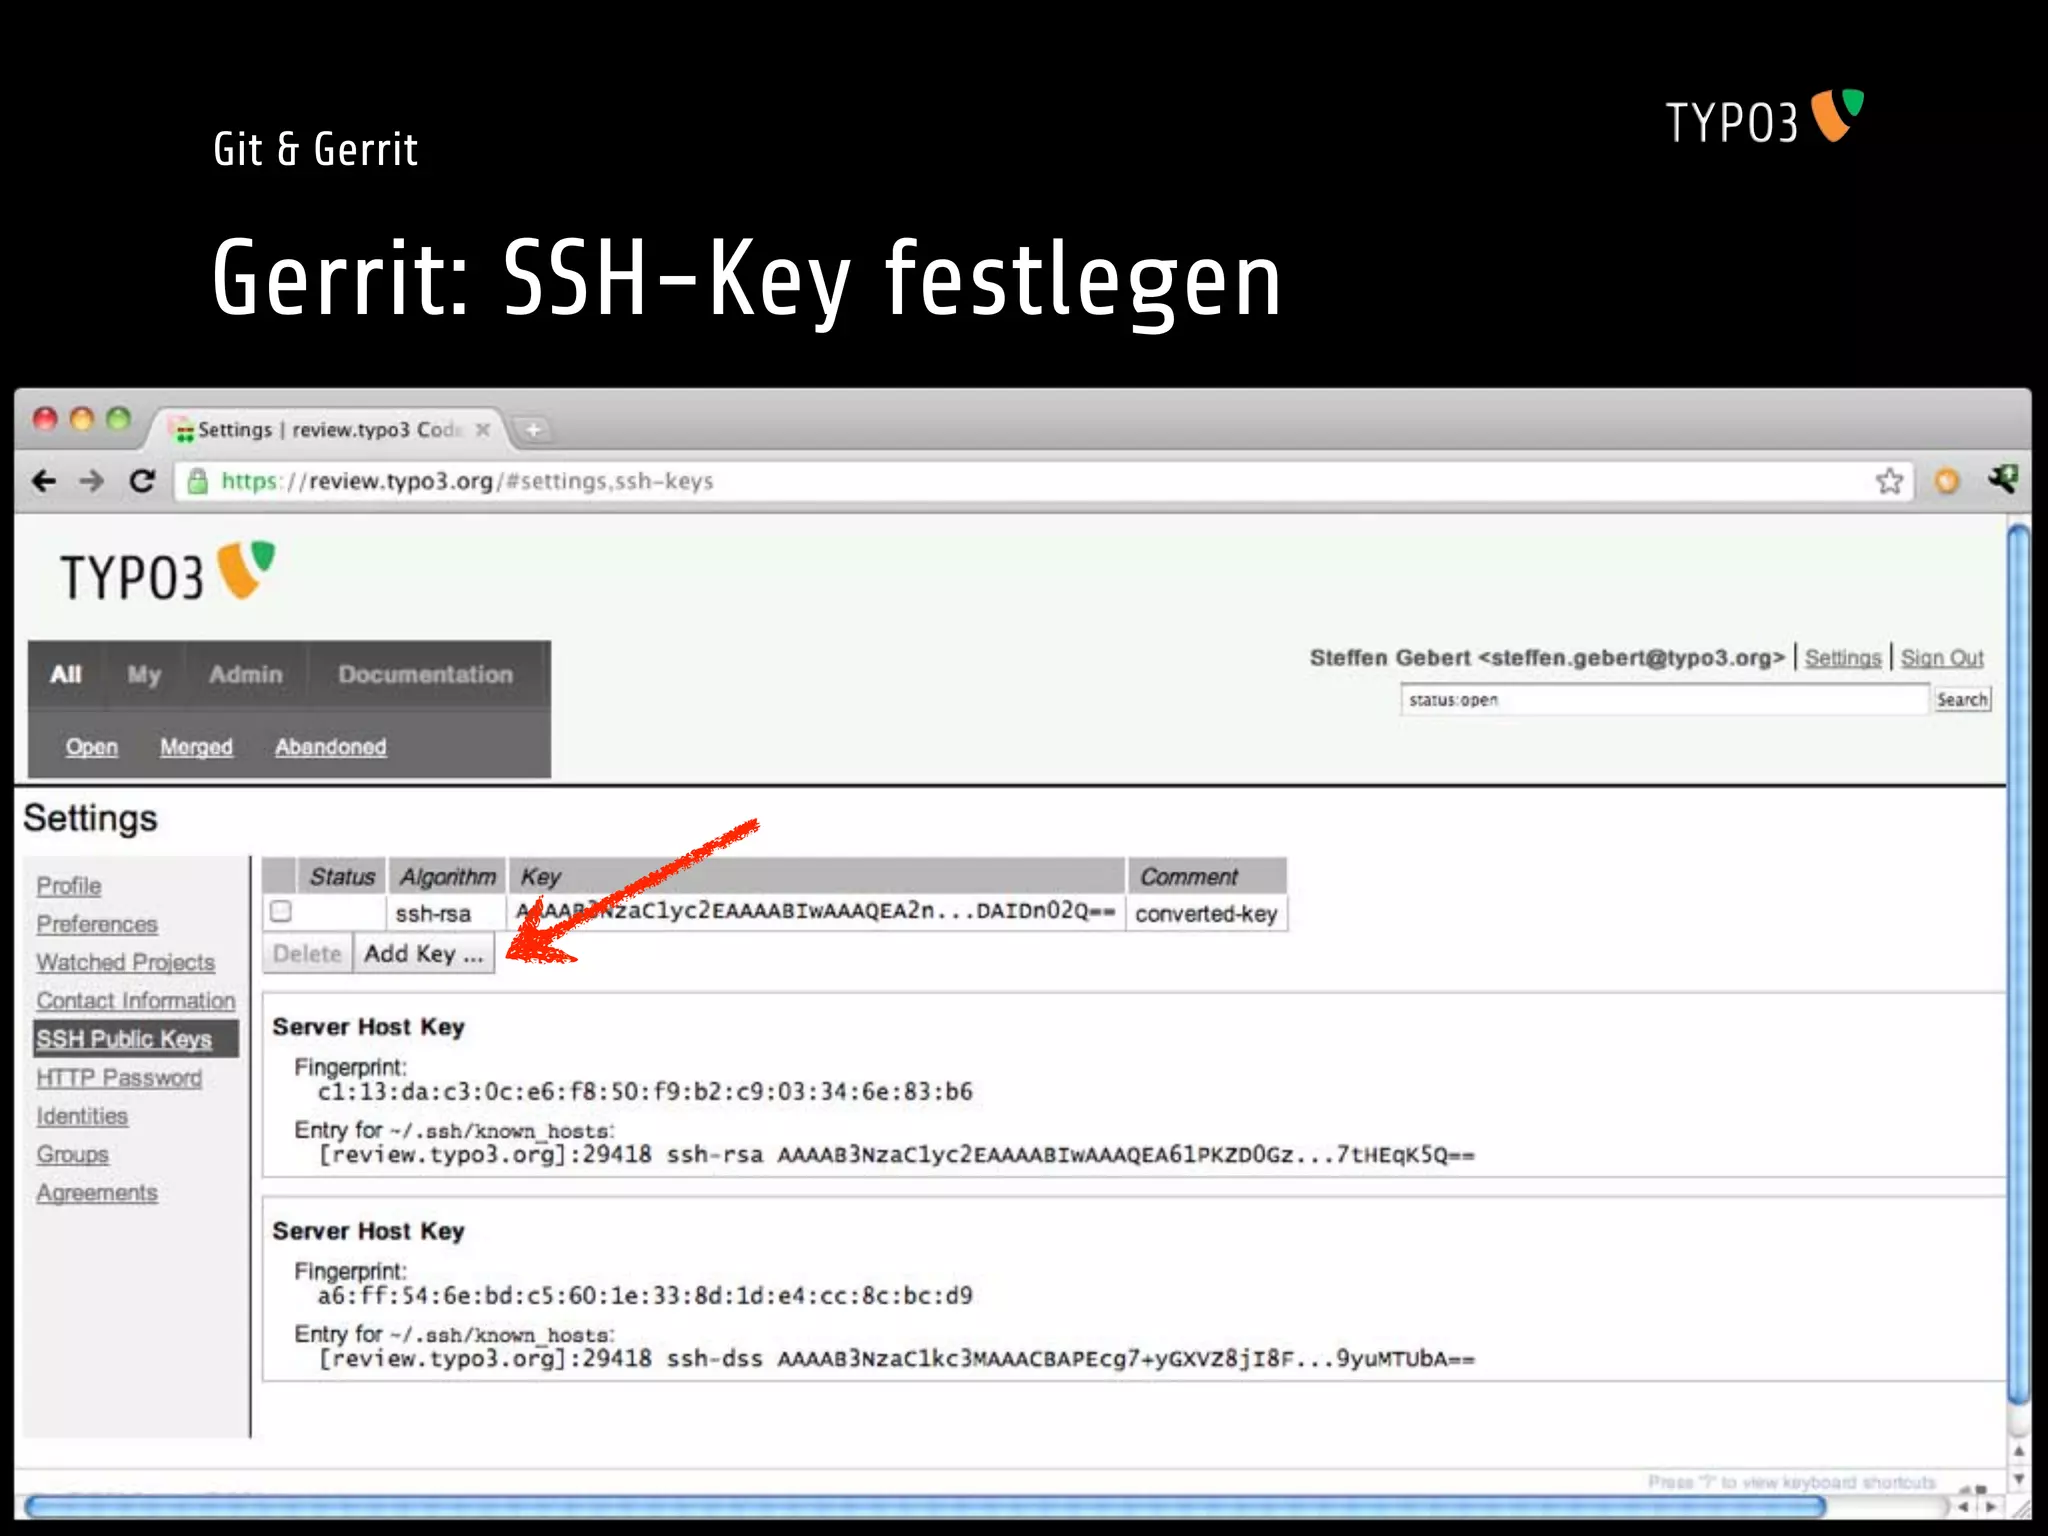Open the wrench menu icon in the browser
The width and height of the screenshot is (2048, 1536).
tap(2002, 479)
